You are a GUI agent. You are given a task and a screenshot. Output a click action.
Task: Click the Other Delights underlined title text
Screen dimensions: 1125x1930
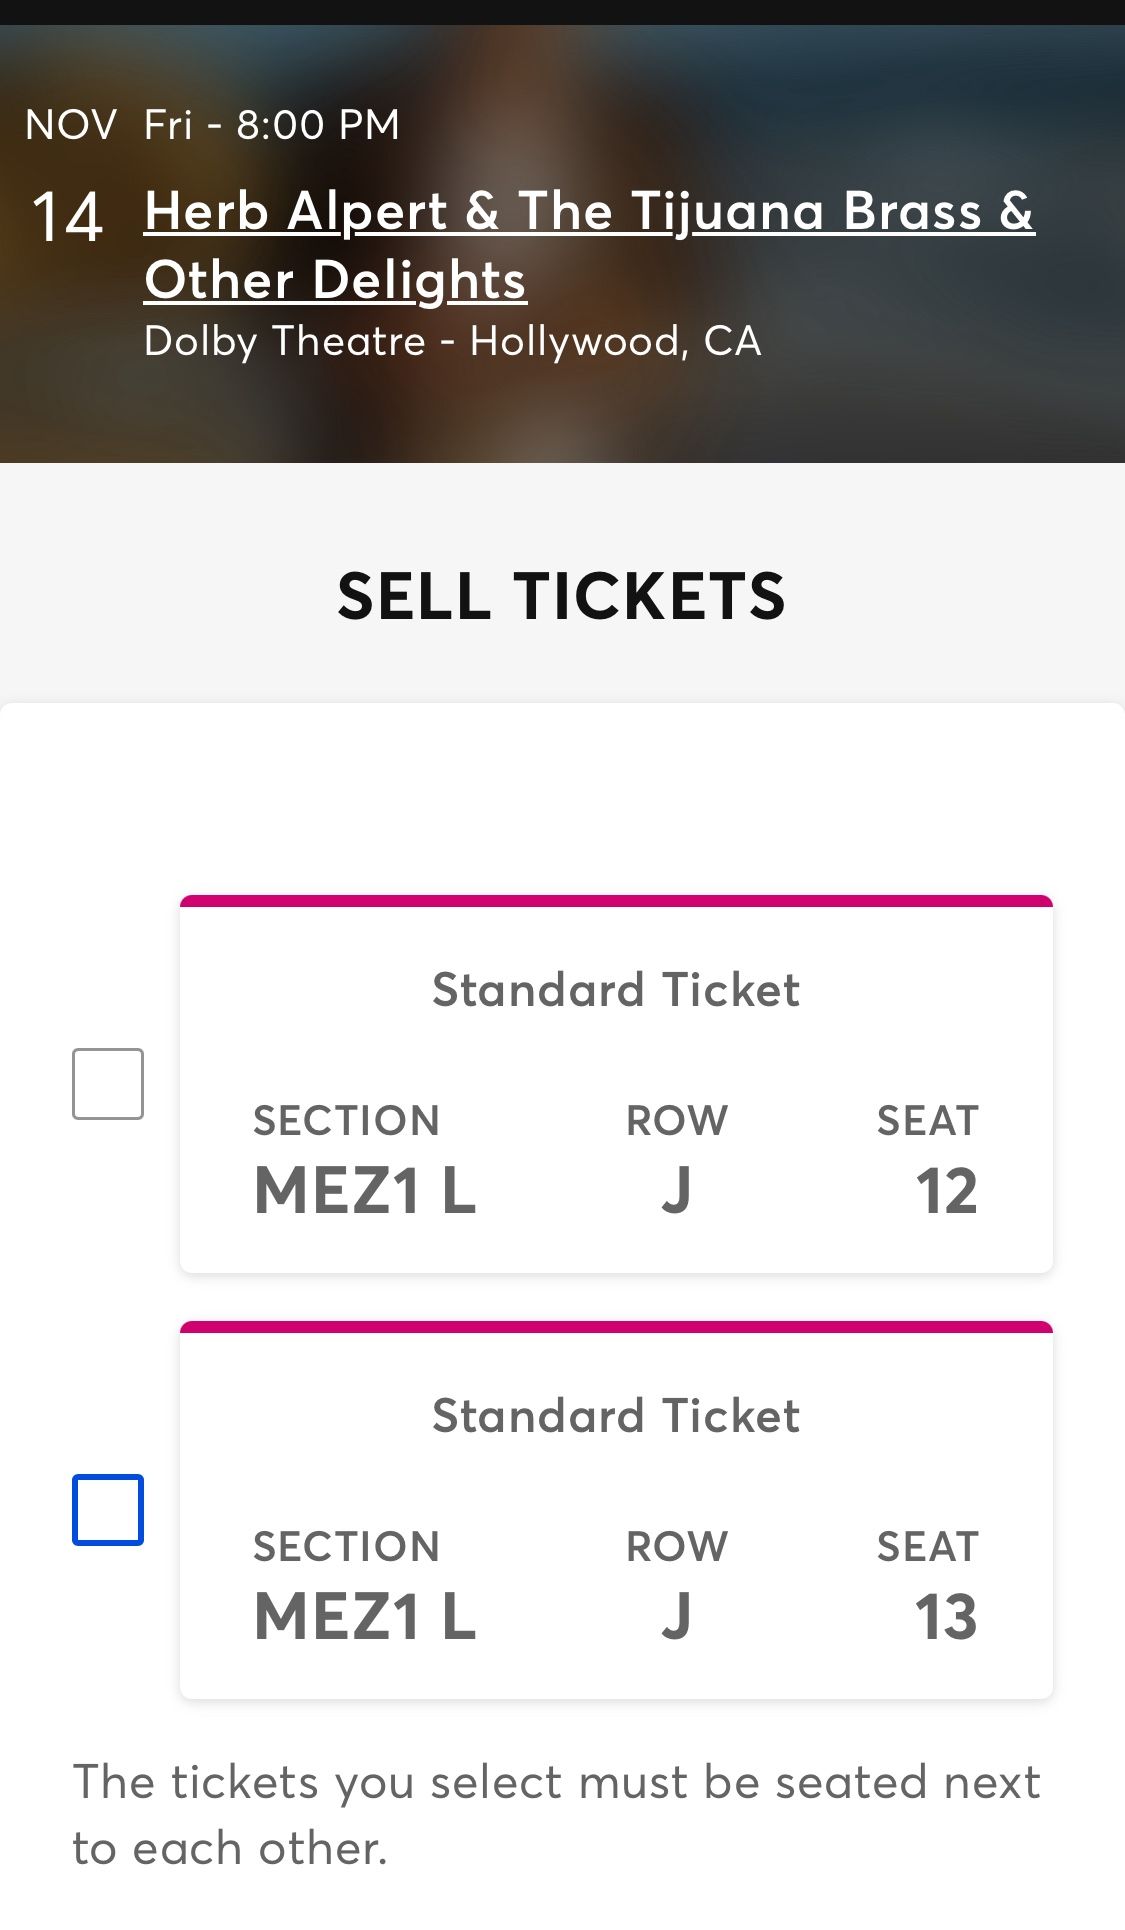(x=334, y=281)
